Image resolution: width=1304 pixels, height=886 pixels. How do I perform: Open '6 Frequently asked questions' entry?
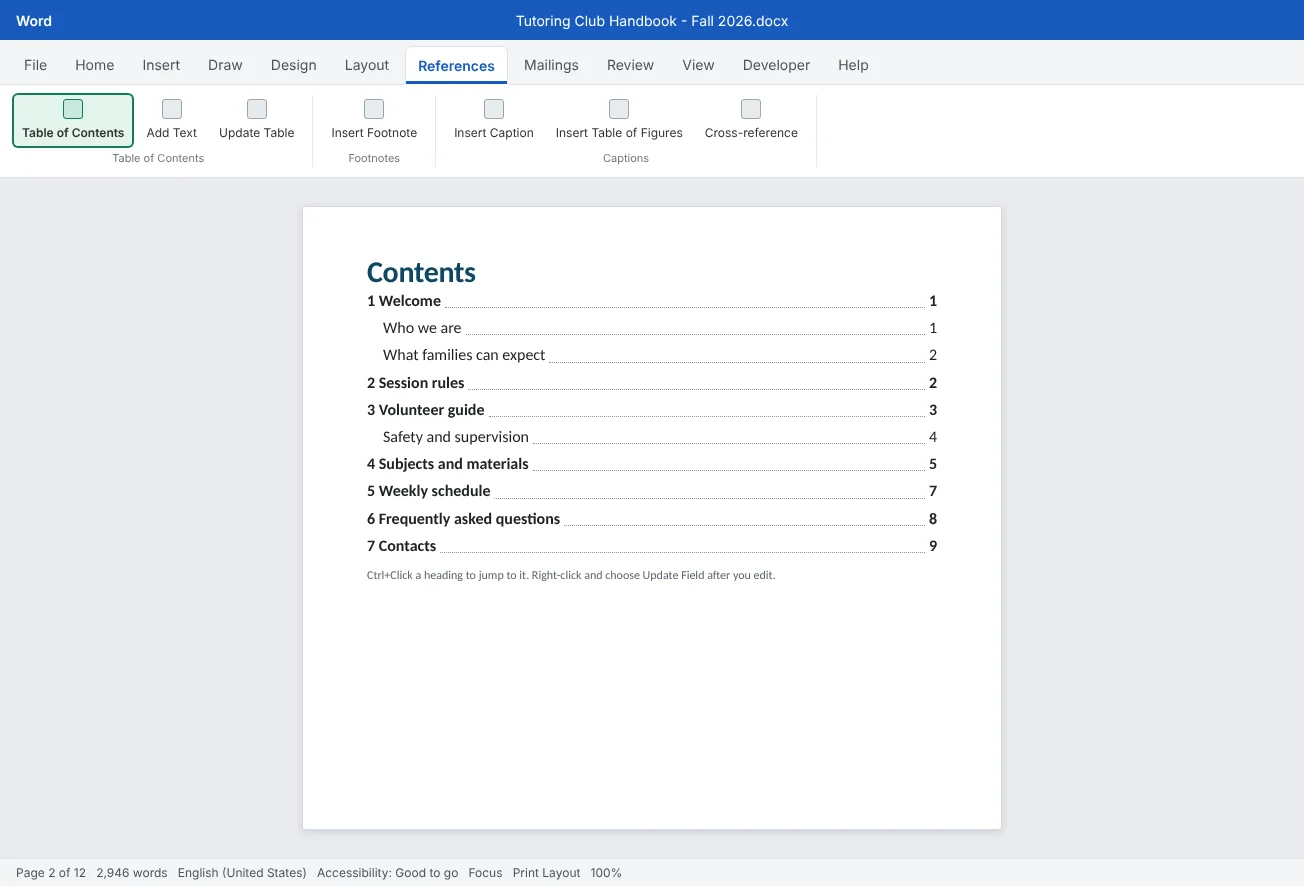(652, 519)
